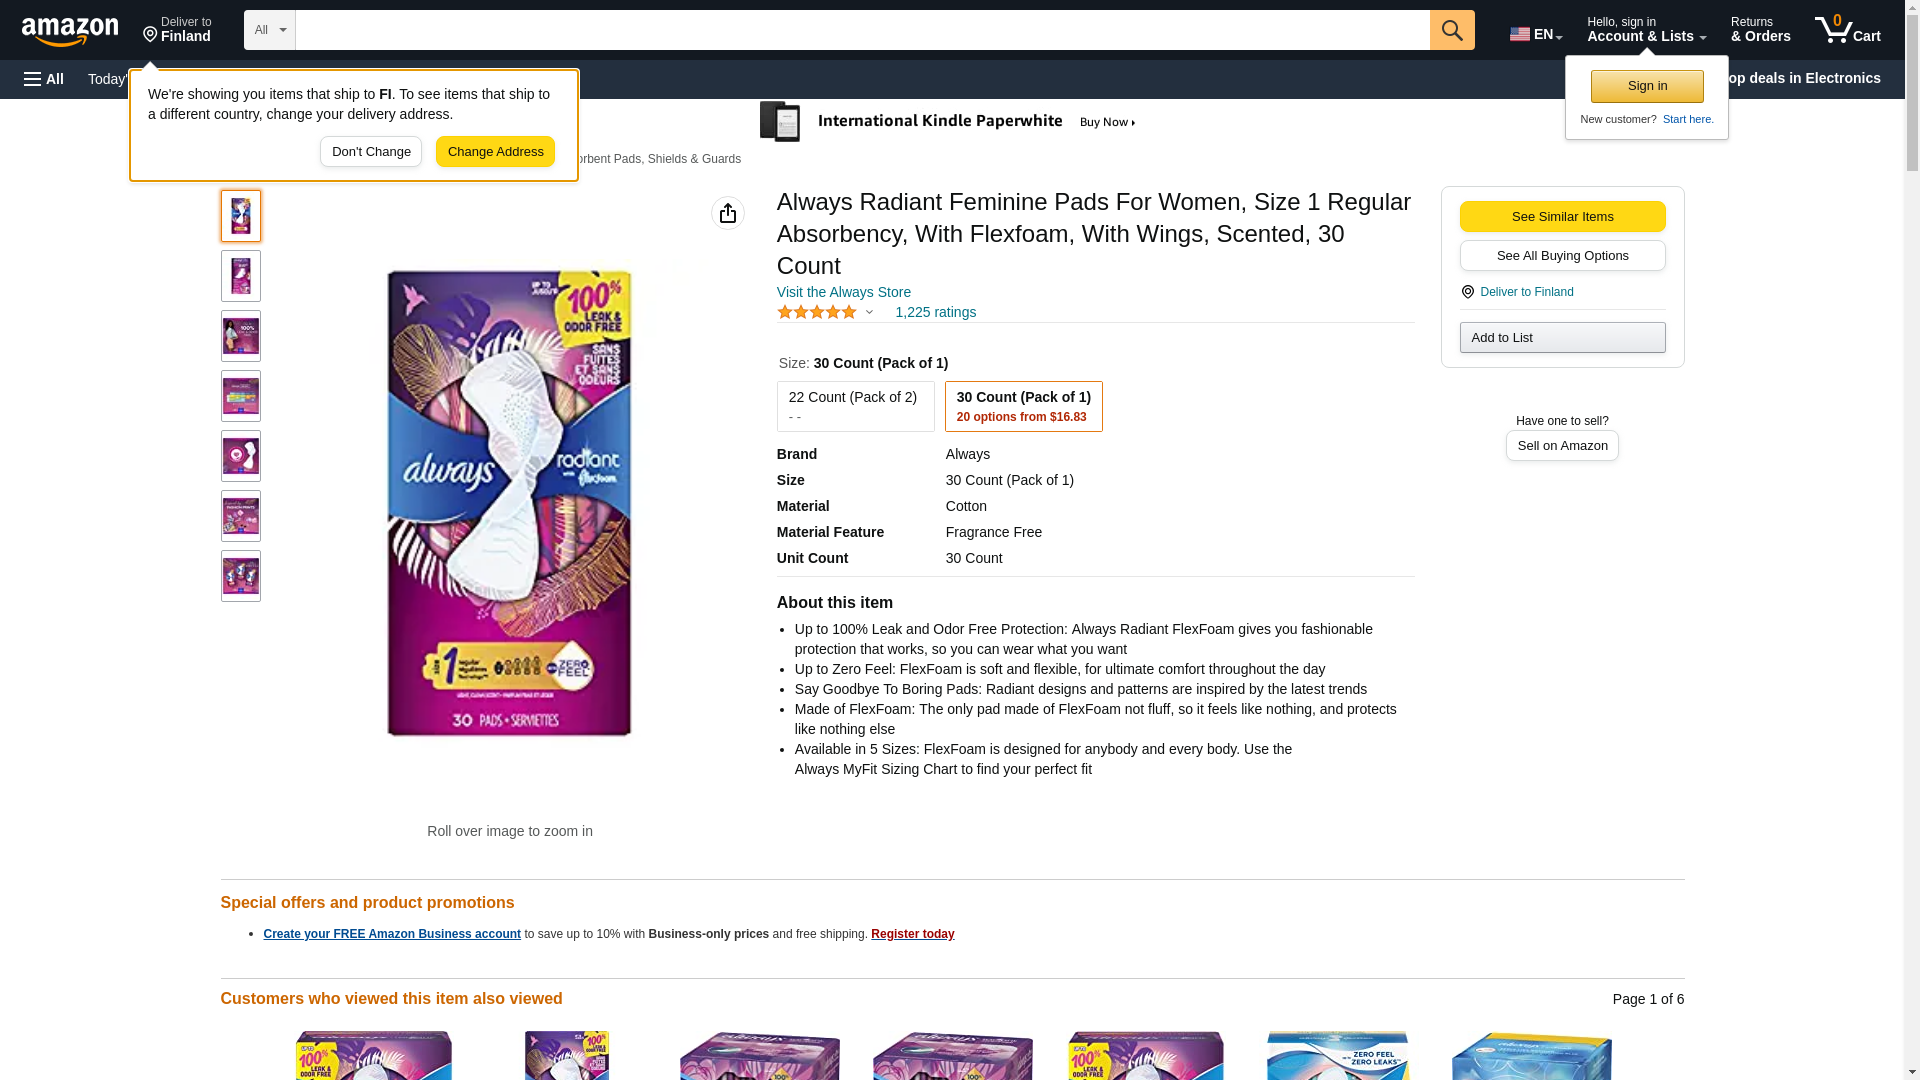
Task: Select the first product thumbnail
Action: pos(240,216)
